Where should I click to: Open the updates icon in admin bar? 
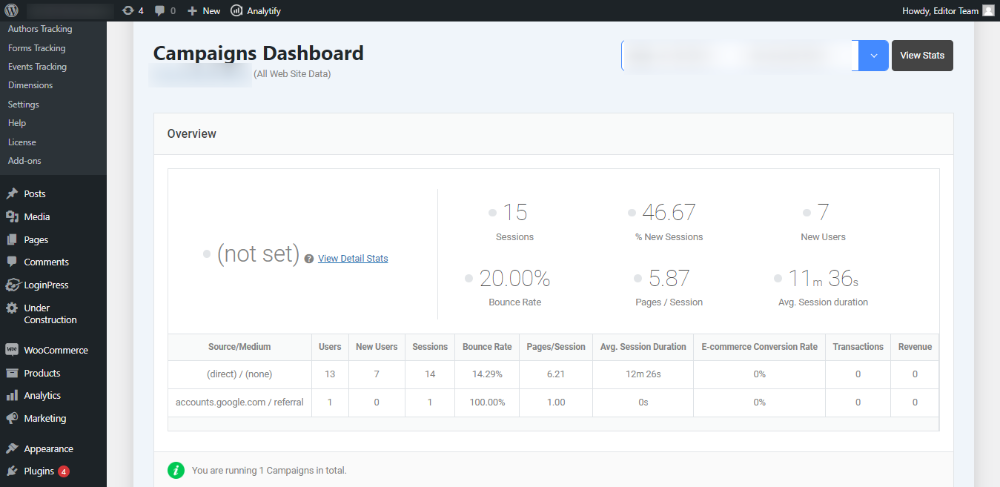click(127, 10)
